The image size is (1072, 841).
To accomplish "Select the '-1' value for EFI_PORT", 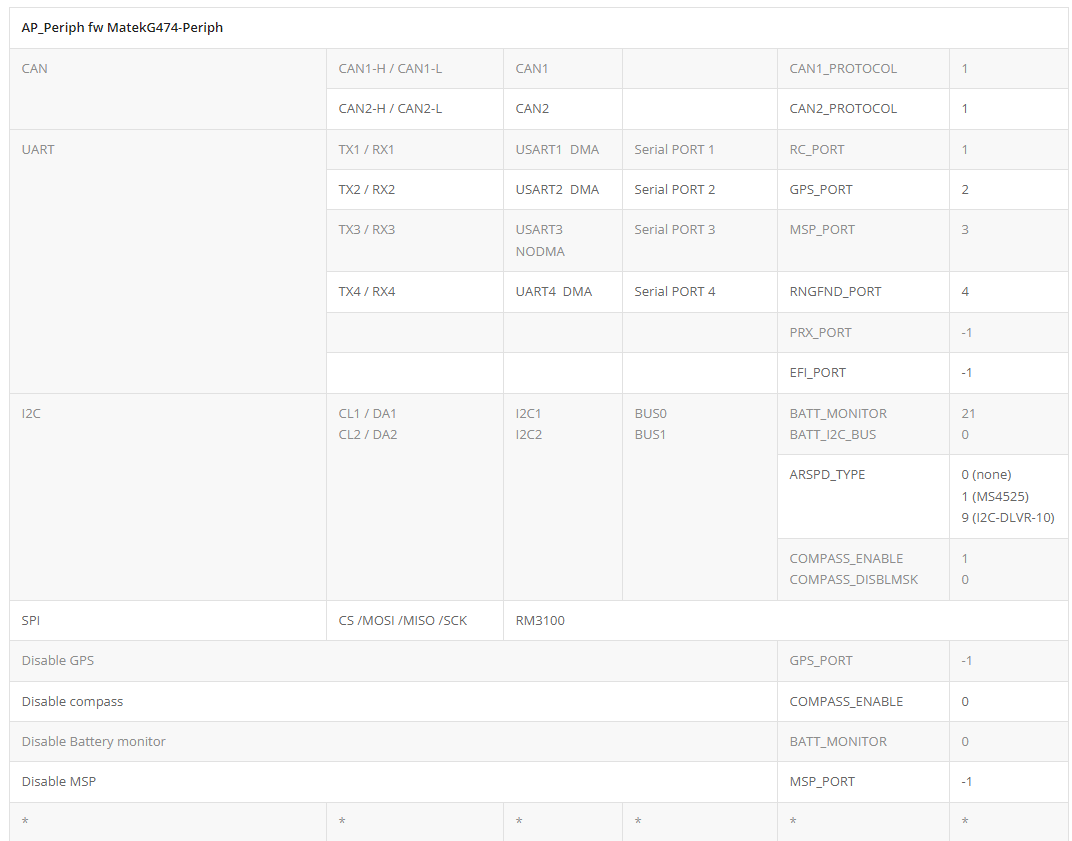I will (966, 373).
